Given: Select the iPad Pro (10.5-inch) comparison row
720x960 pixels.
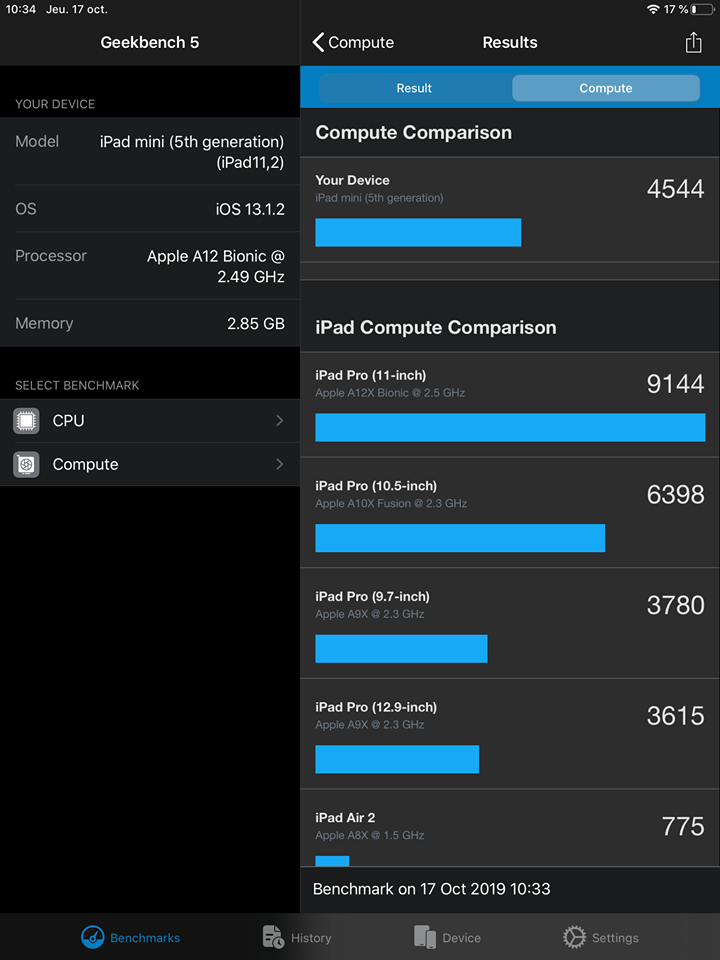Looking at the screenshot, I should click(x=510, y=517).
